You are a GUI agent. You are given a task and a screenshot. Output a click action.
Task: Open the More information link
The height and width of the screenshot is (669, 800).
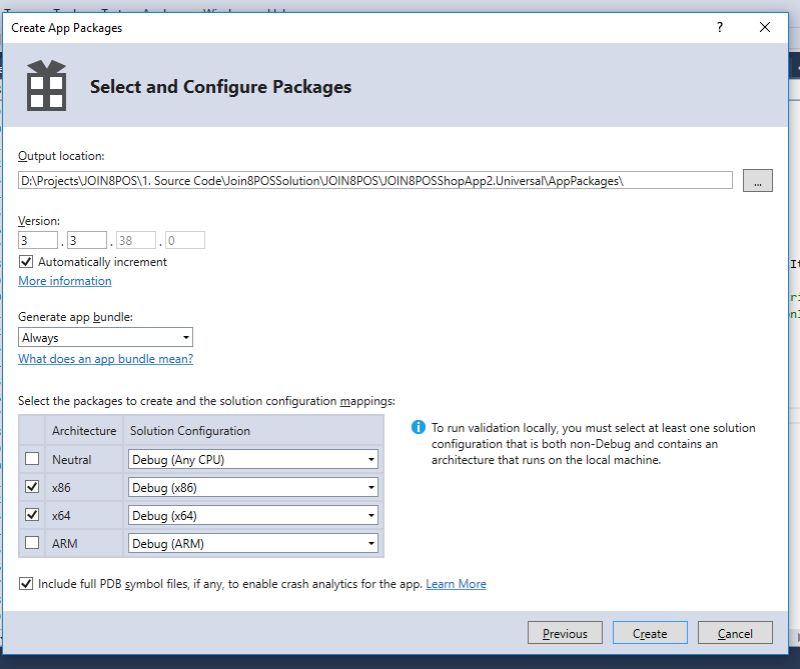point(62,281)
